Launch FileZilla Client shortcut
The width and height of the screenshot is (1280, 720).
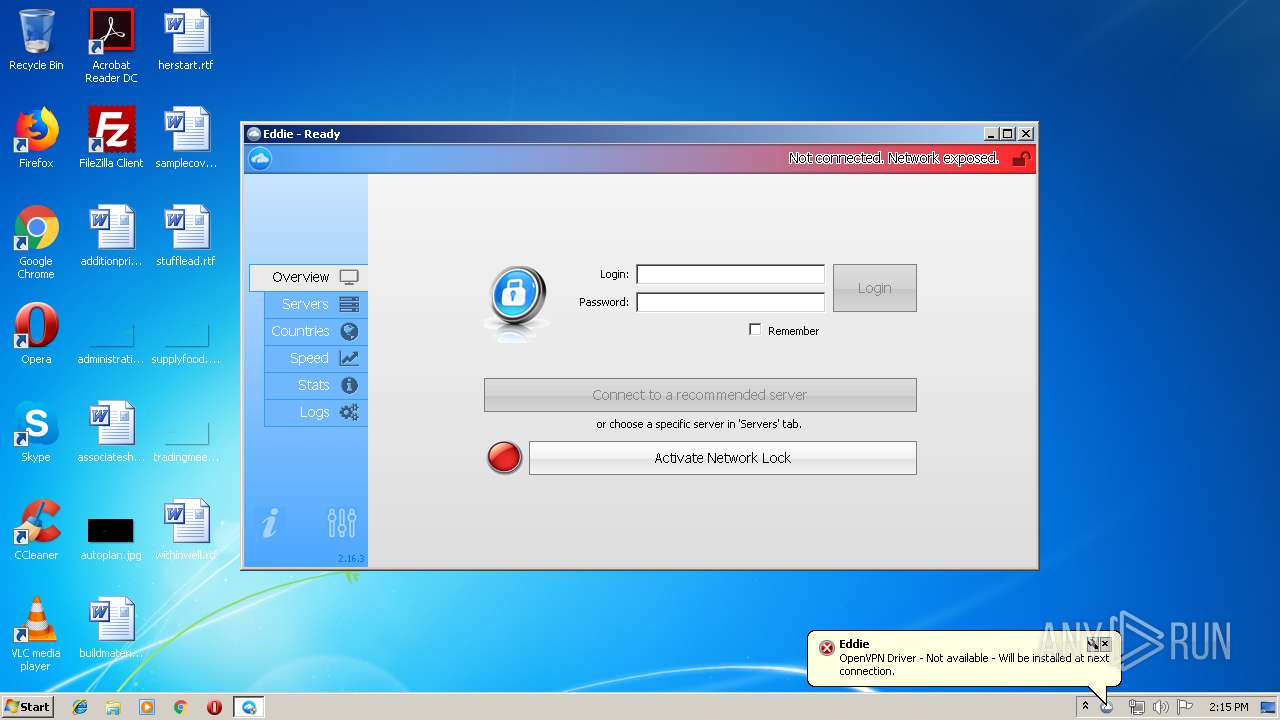111,138
